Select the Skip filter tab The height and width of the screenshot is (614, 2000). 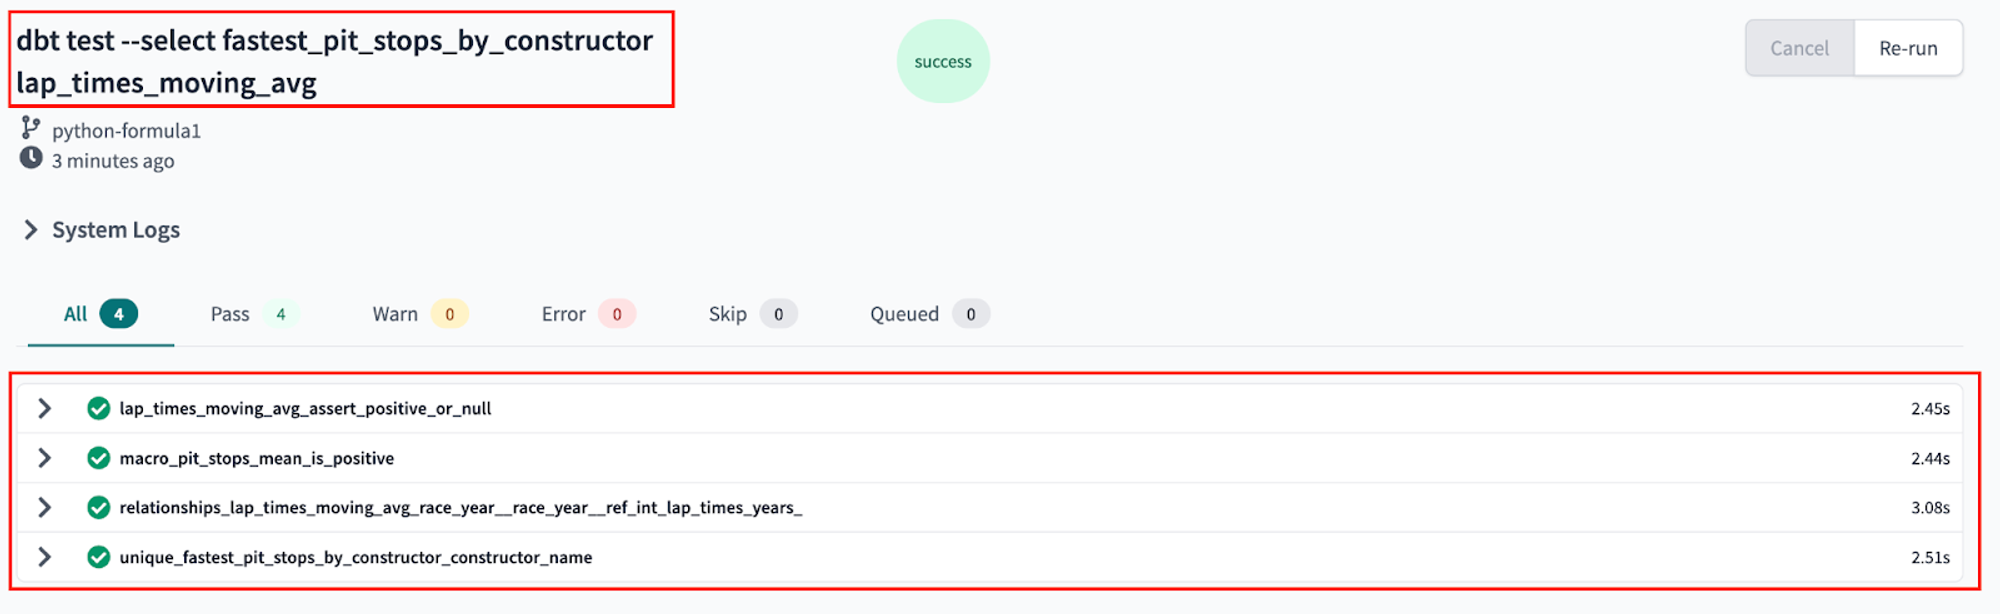tap(728, 313)
